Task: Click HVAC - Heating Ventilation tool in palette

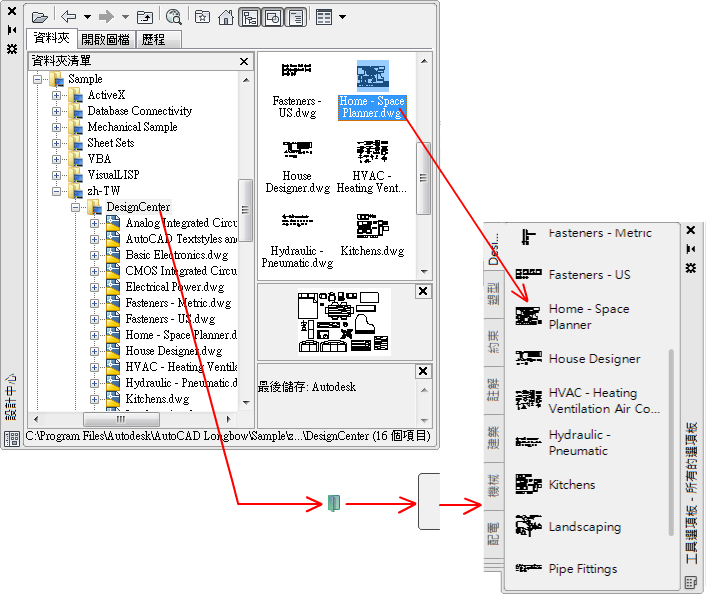Action: [x=587, y=401]
